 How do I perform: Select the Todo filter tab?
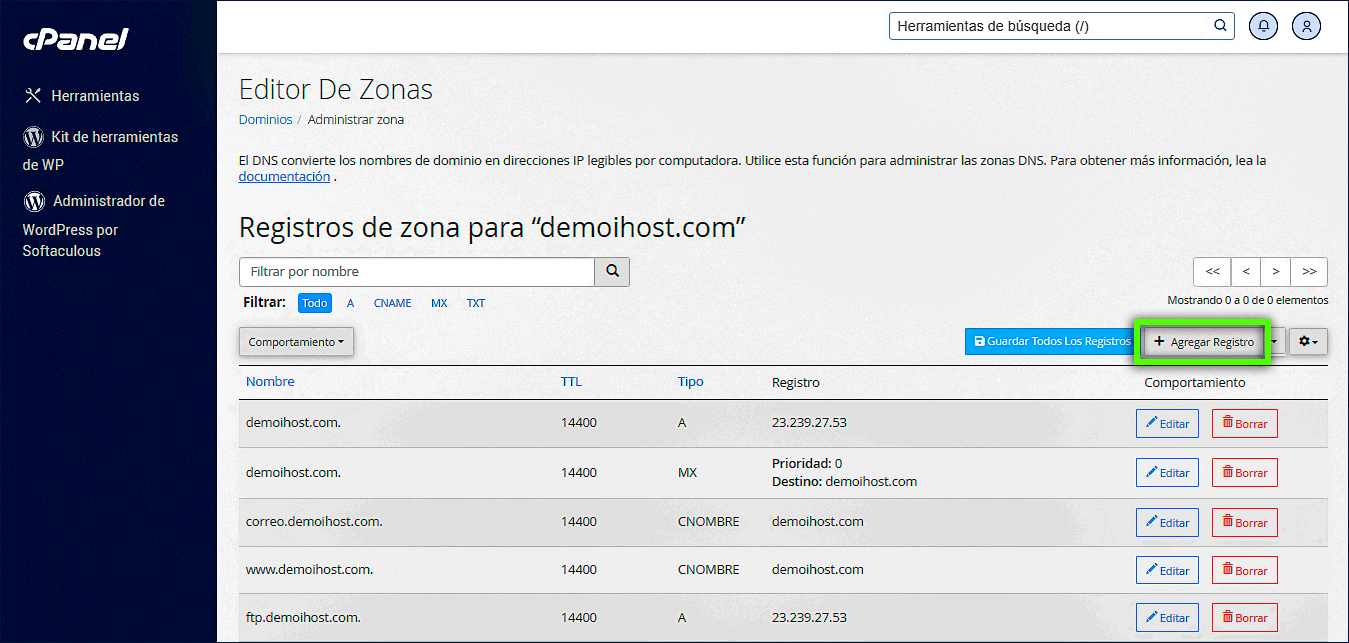[x=314, y=302]
